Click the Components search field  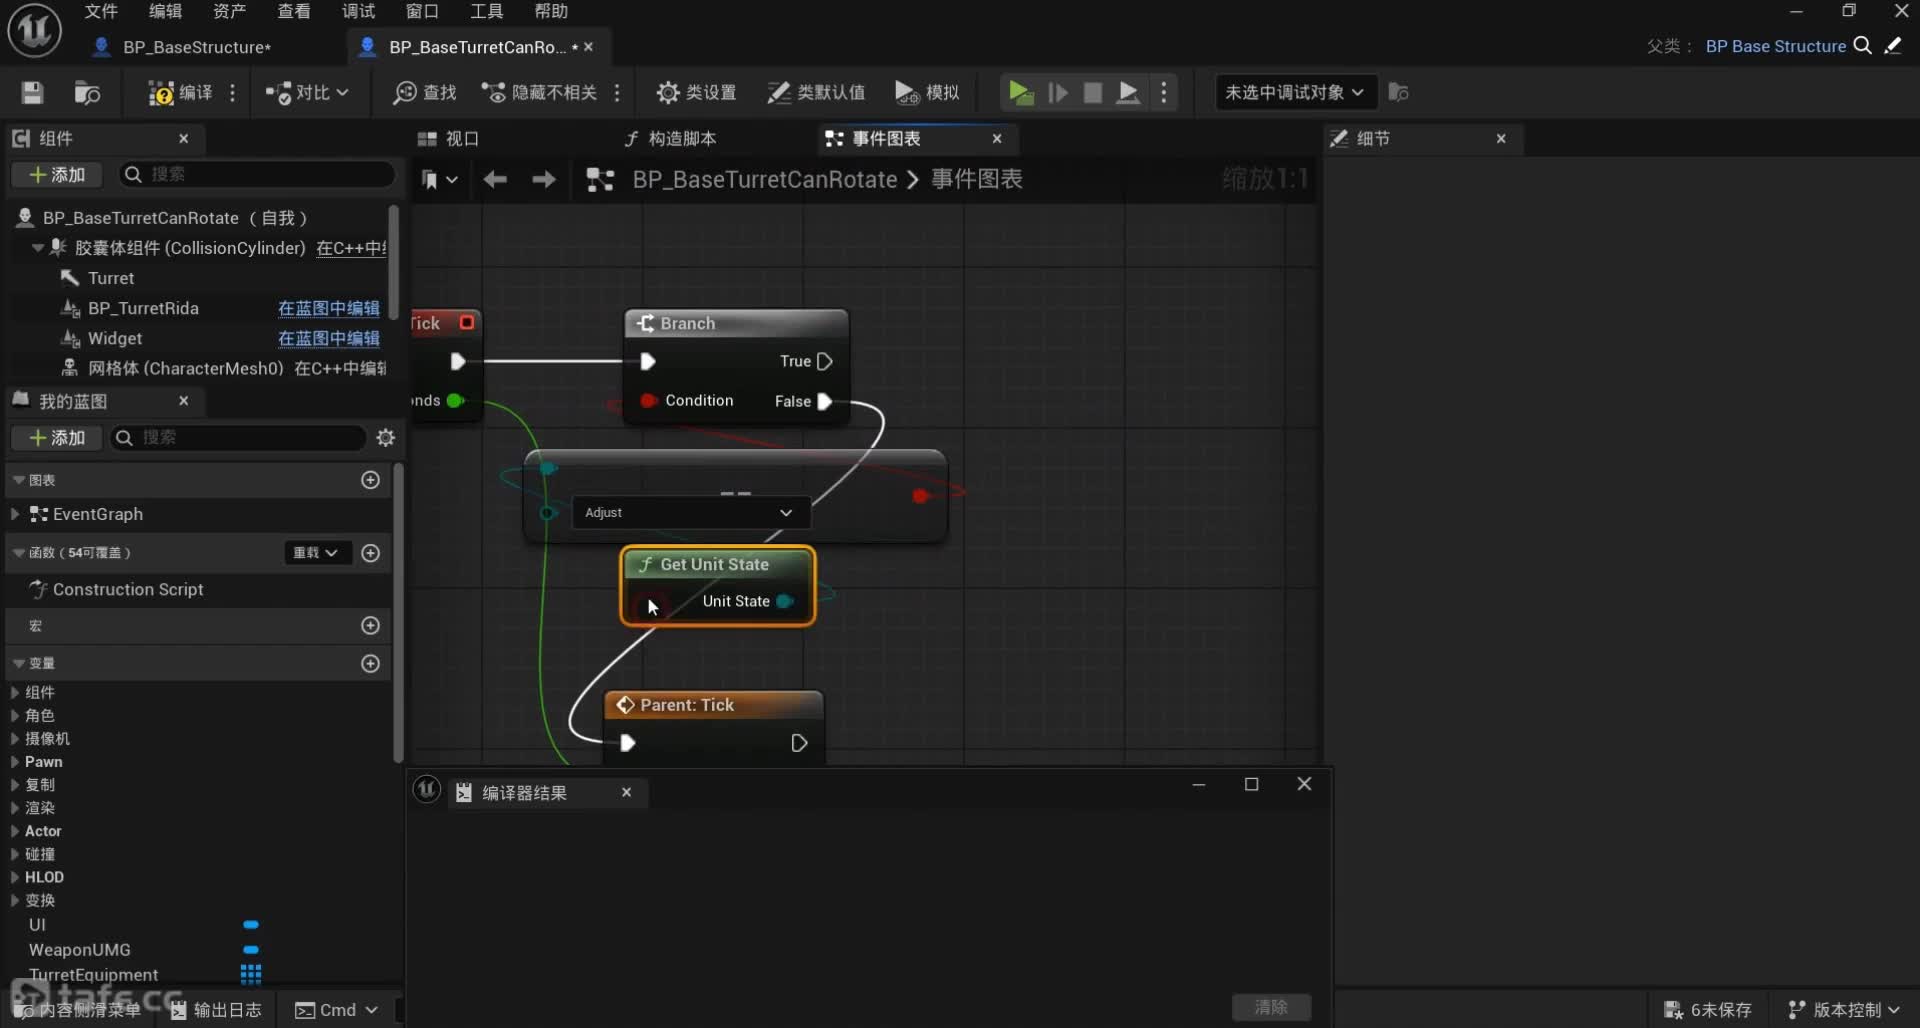tap(265, 175)
